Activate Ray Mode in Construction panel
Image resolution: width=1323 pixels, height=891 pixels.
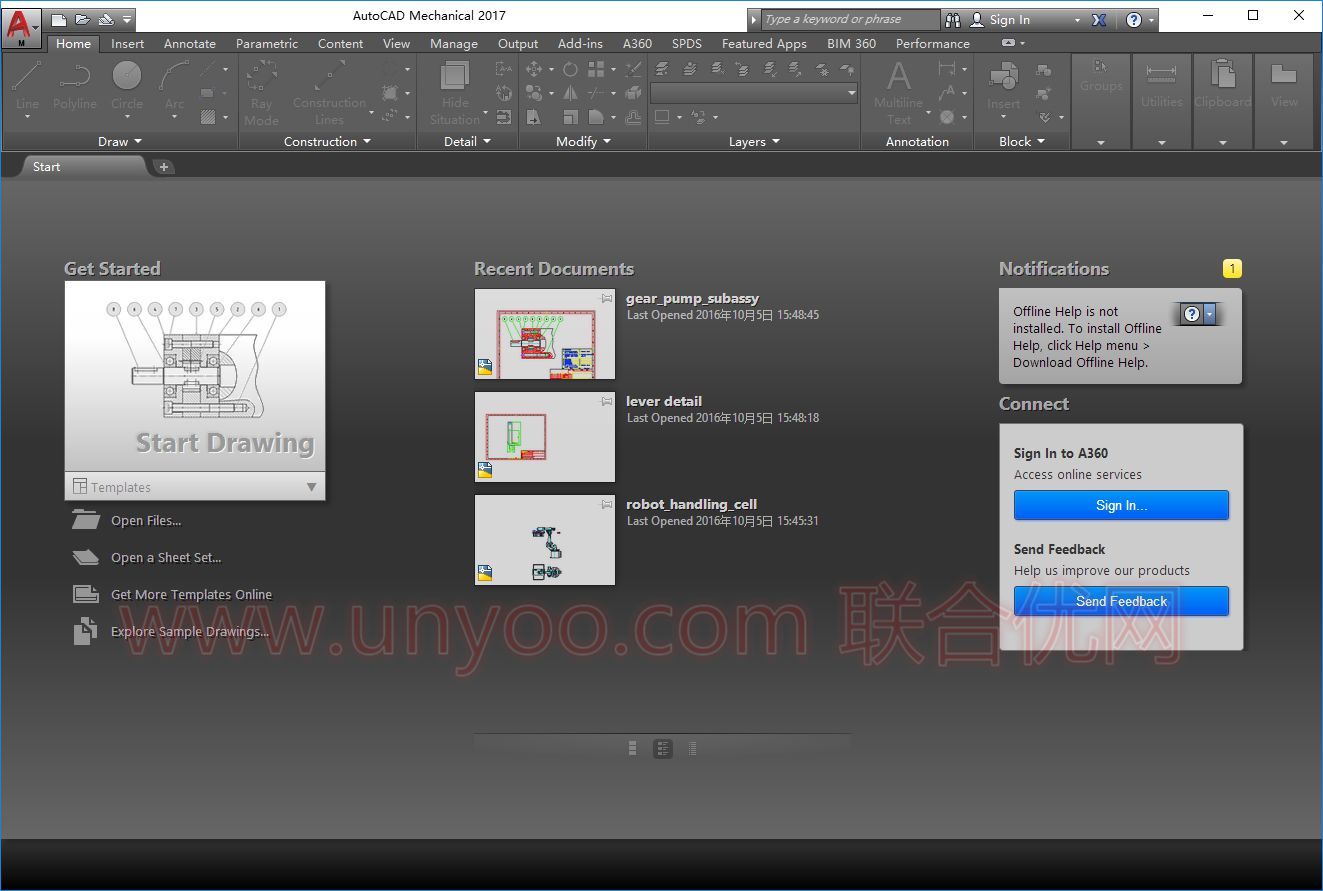[261, 92]
